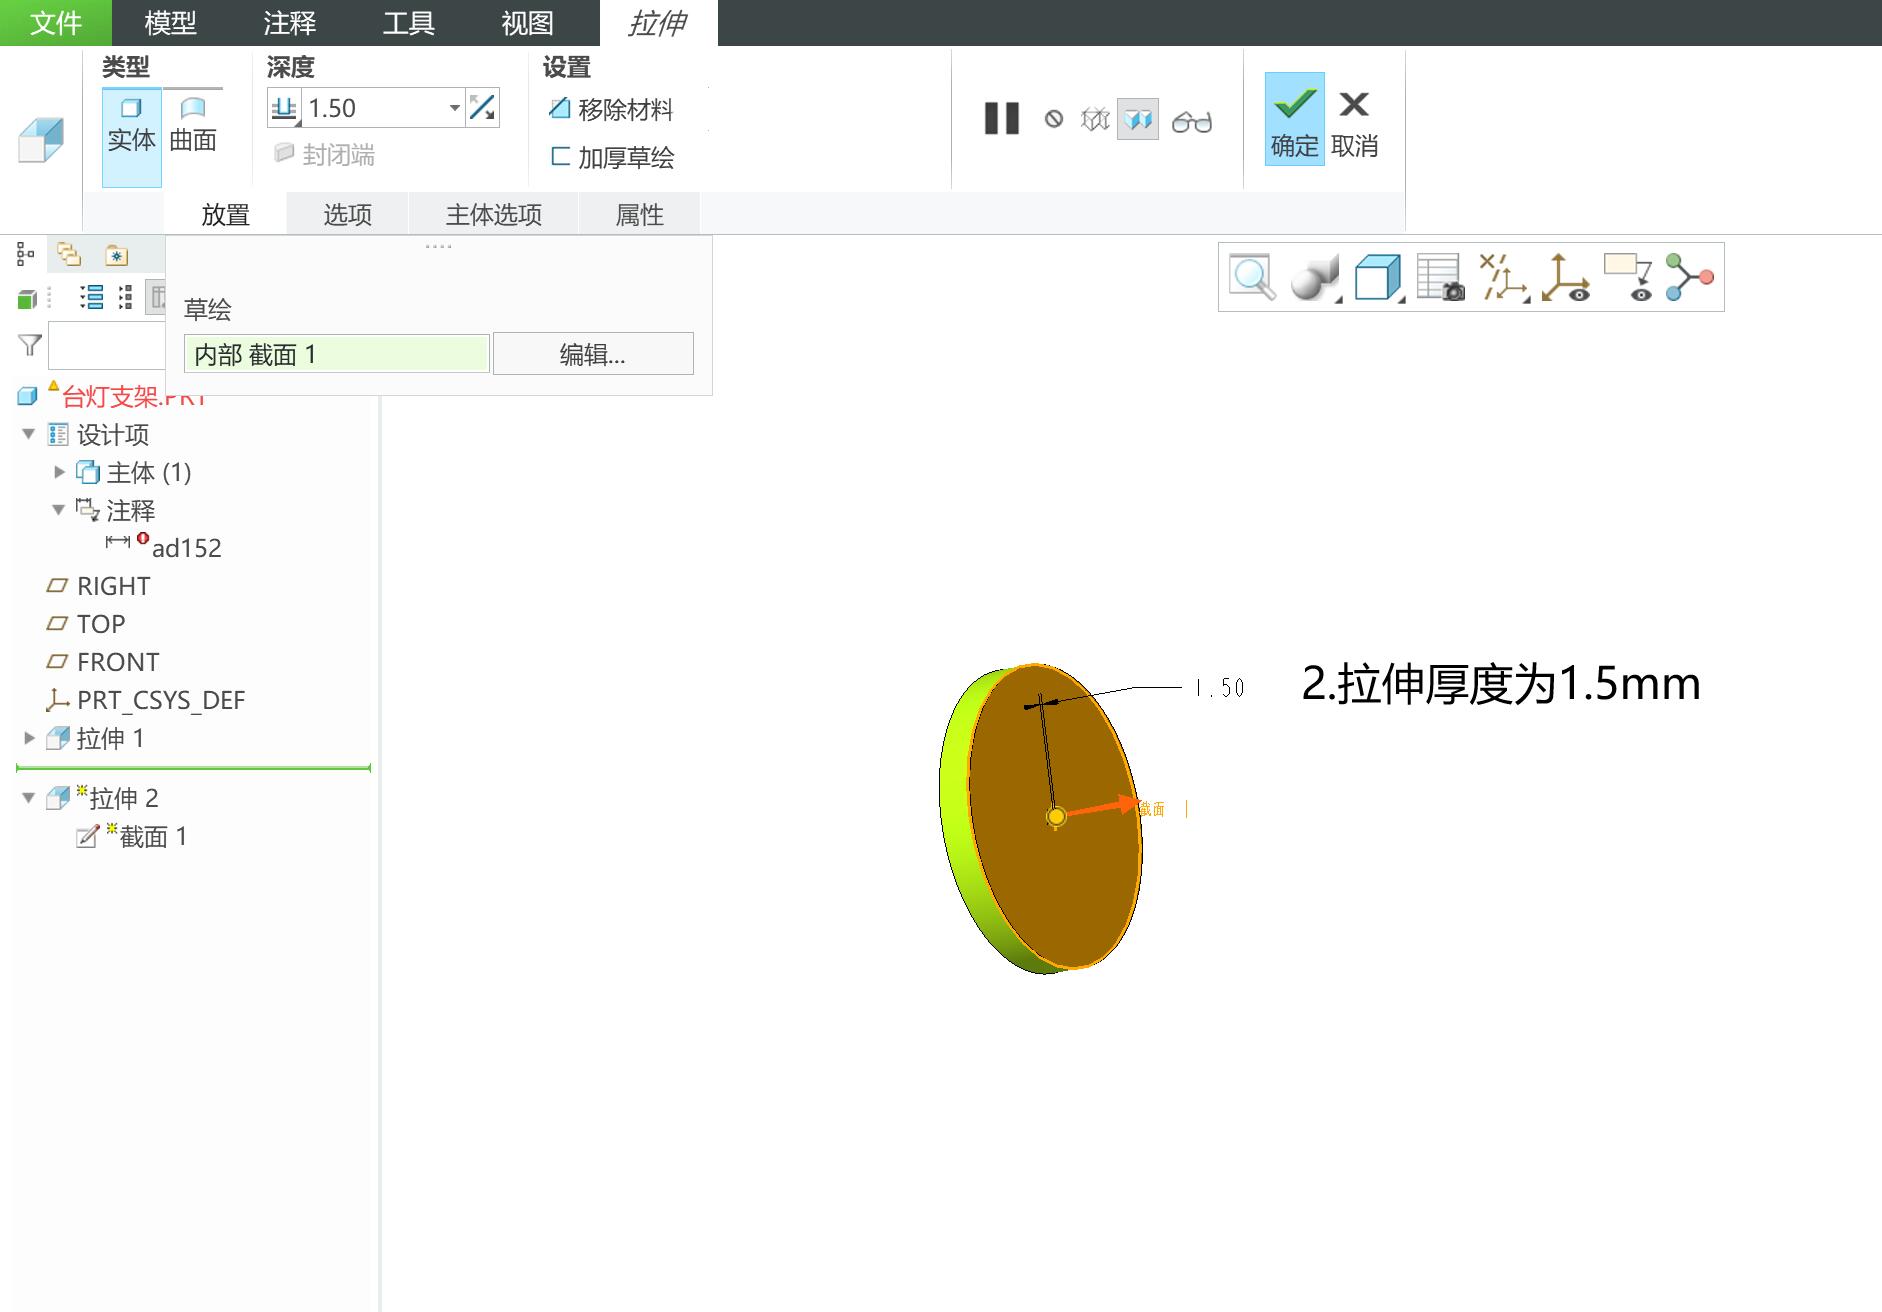Image resolution: width=1882 pixels, height=1312 pixels.
Task: Click the model tree icon
Action: [x=26, y=255]
